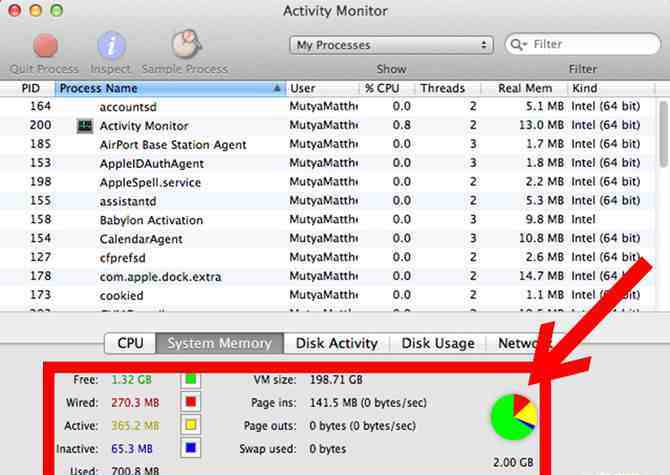
Task: Open the Disk Activity tab
Action: click(337, 343)
